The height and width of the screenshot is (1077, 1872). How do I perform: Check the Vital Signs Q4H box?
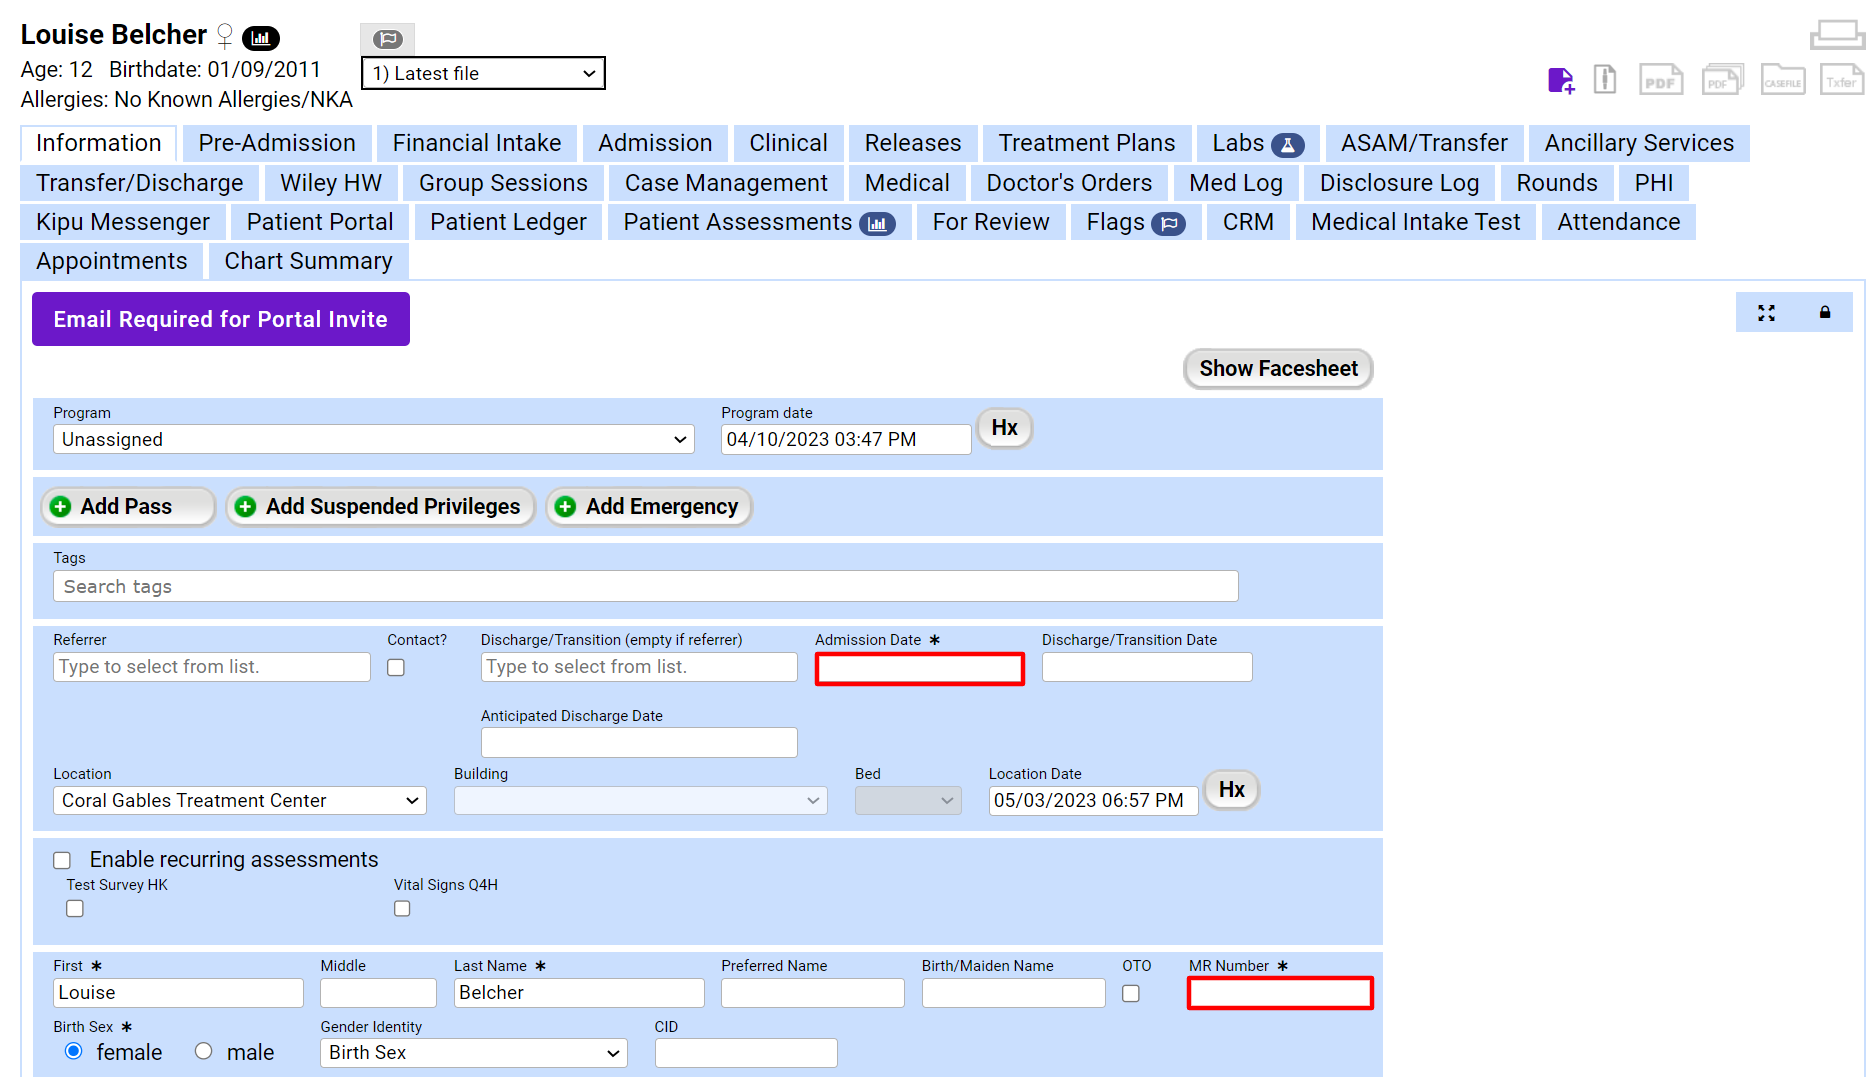pyautogui.click(x=402, y=908)
